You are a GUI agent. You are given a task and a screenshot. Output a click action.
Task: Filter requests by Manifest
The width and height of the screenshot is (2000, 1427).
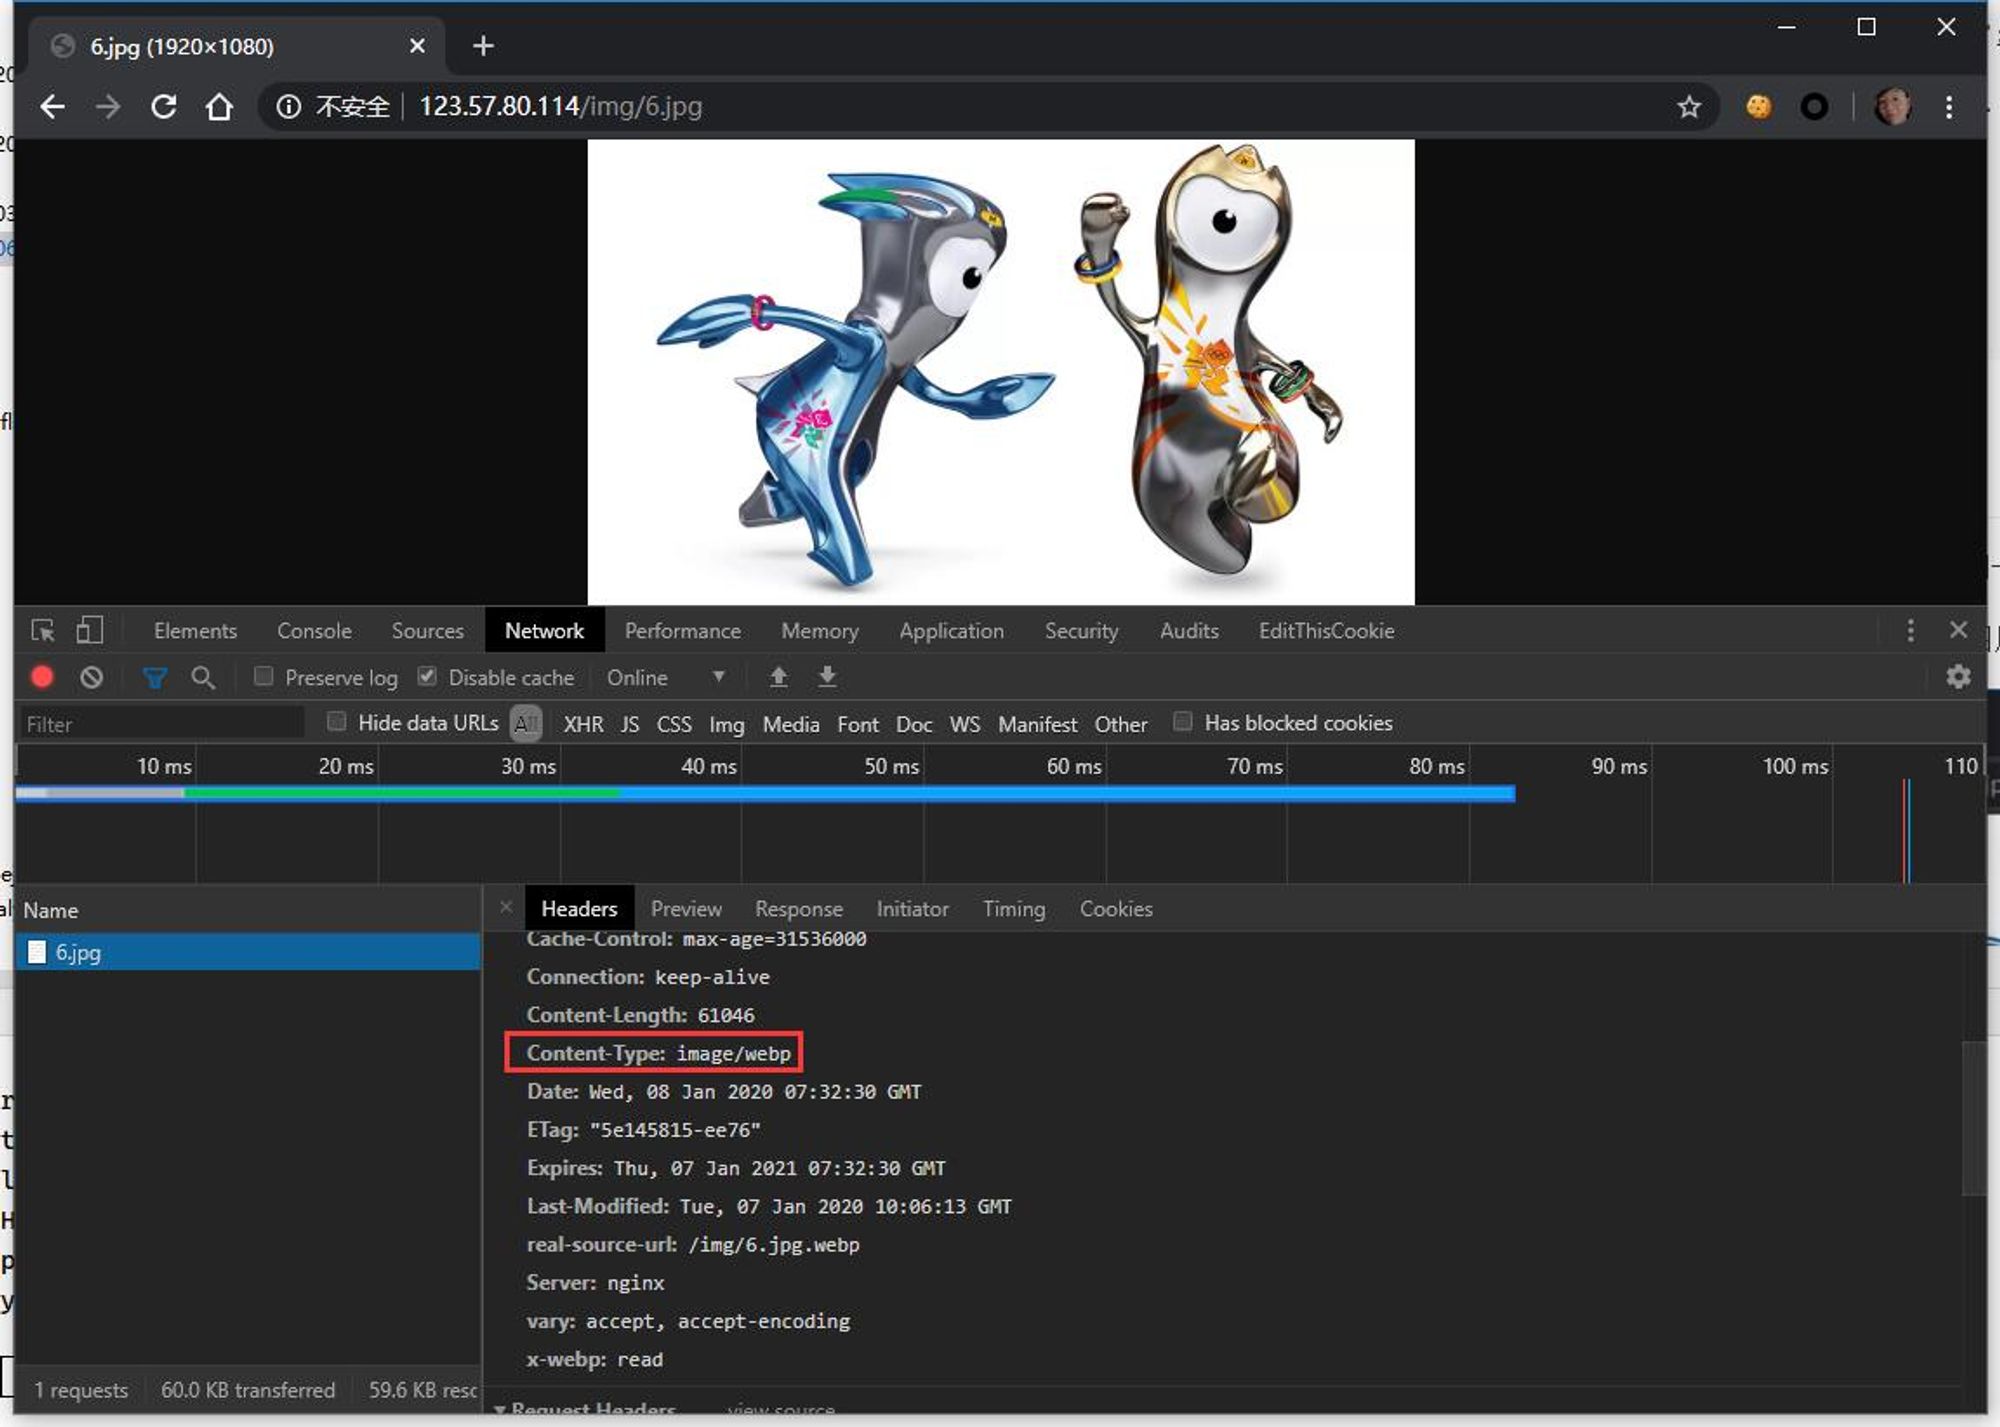coord(1037,724)
